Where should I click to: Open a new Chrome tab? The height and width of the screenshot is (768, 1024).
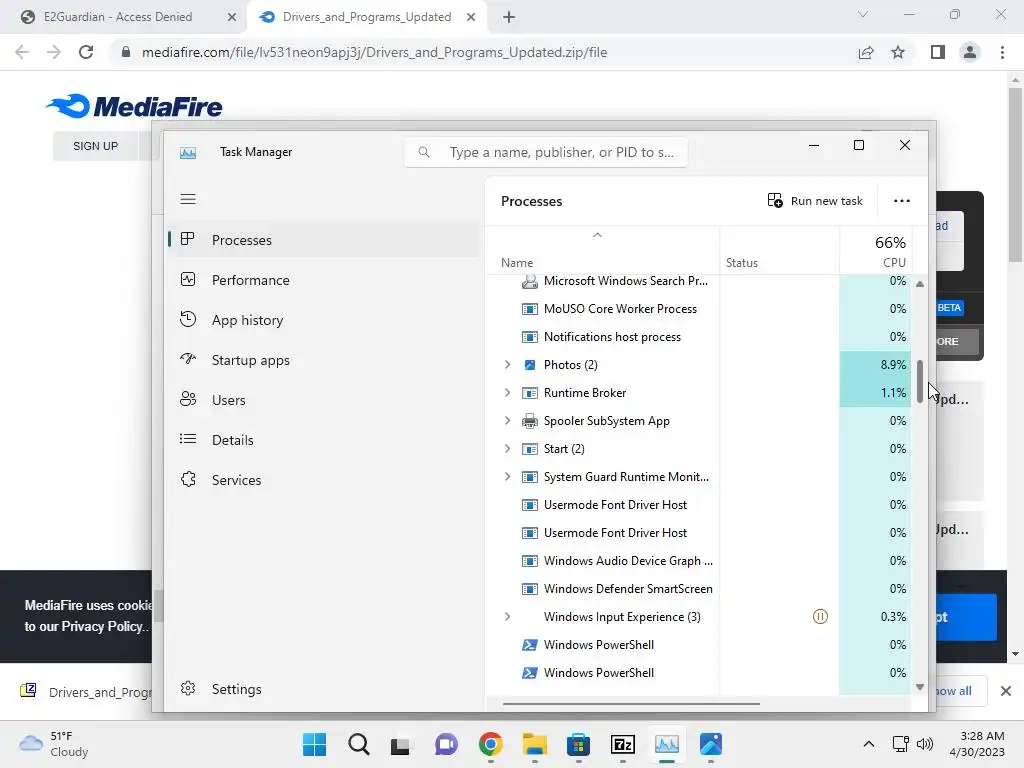(509, 17)
